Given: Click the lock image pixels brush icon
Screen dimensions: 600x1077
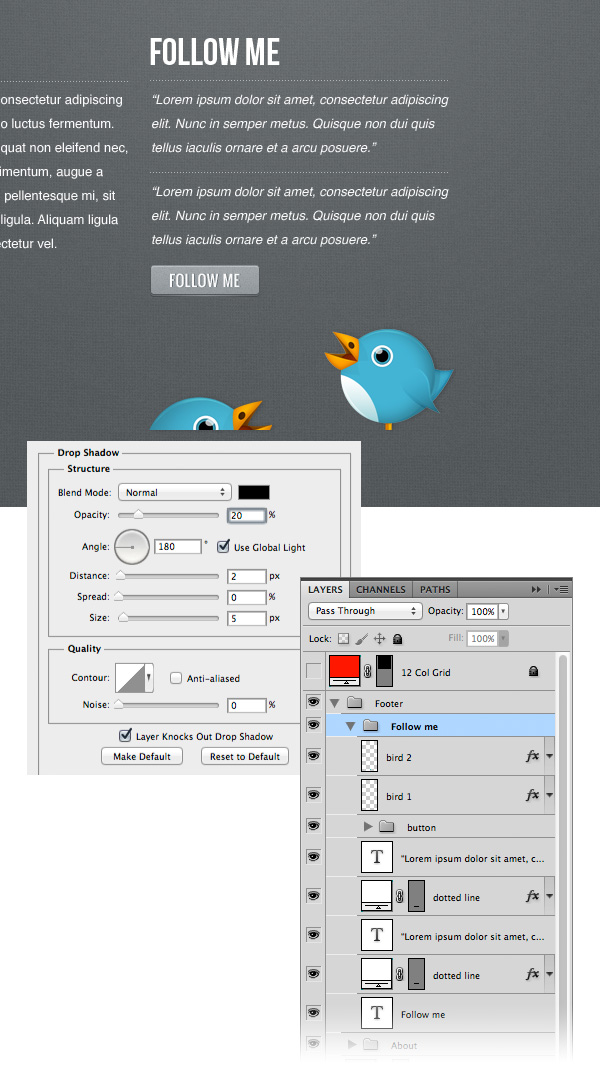Looking at the screenshot, I should click(362, 639).
